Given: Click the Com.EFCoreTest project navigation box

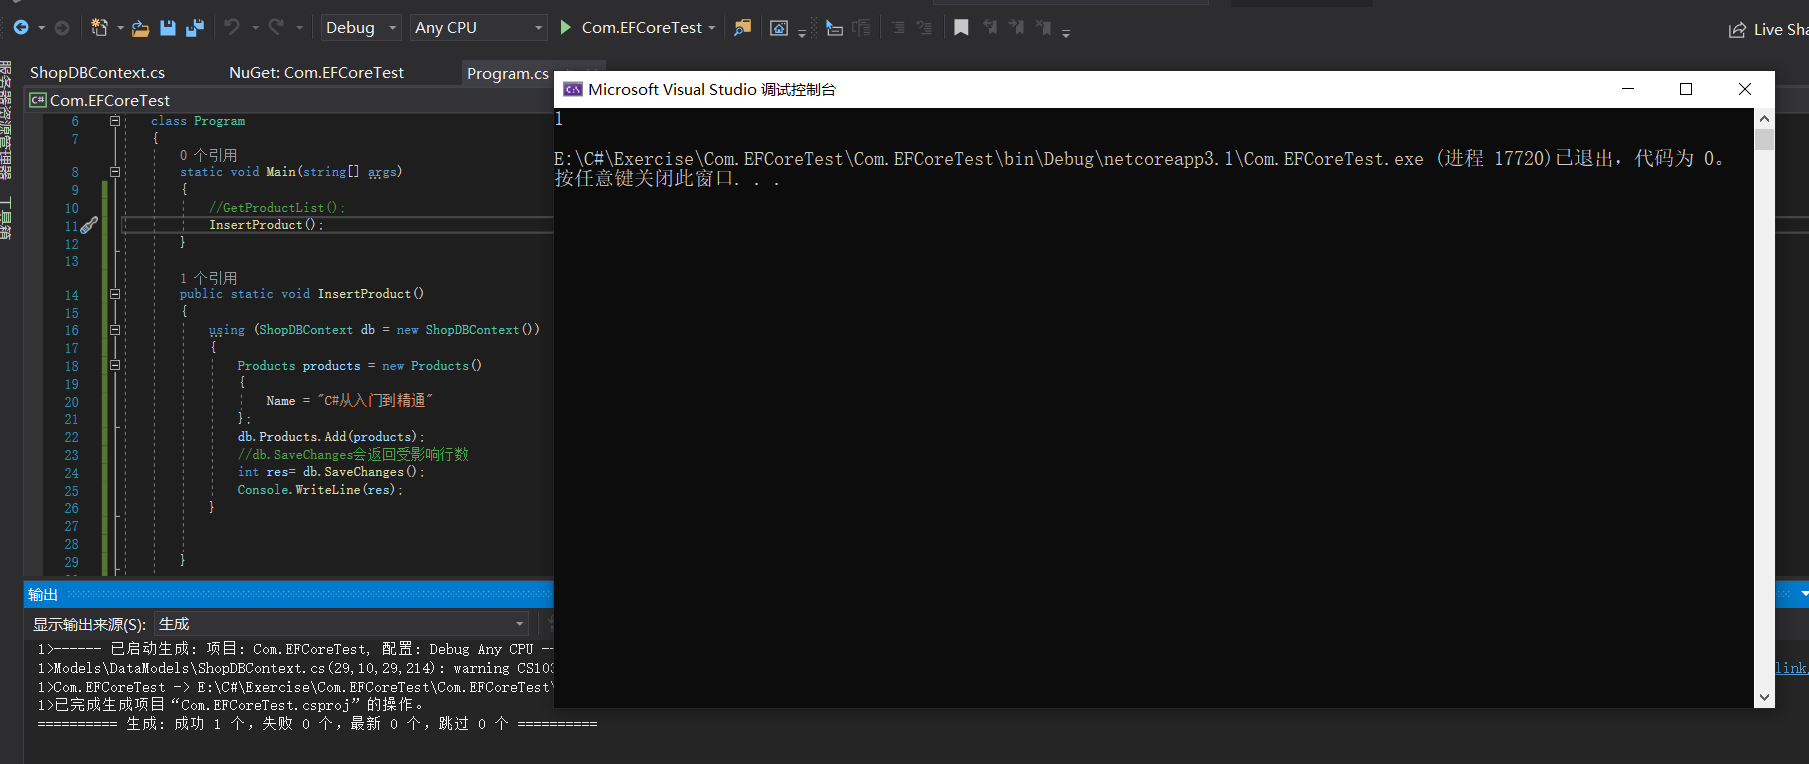Looking at the screenshot, I should (x=290, y=100).
